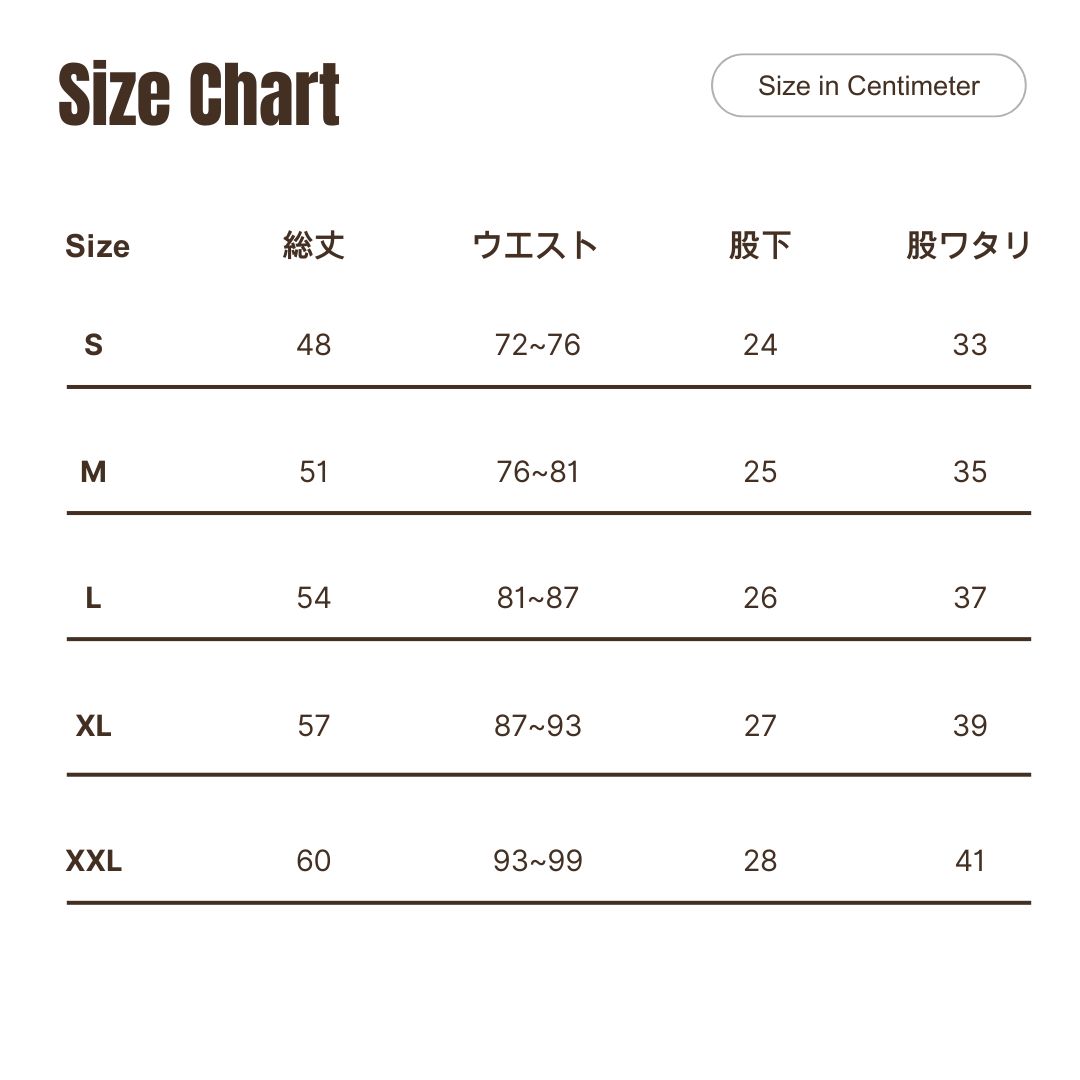
Task: Click waist value 87~93
Action: 537,726
